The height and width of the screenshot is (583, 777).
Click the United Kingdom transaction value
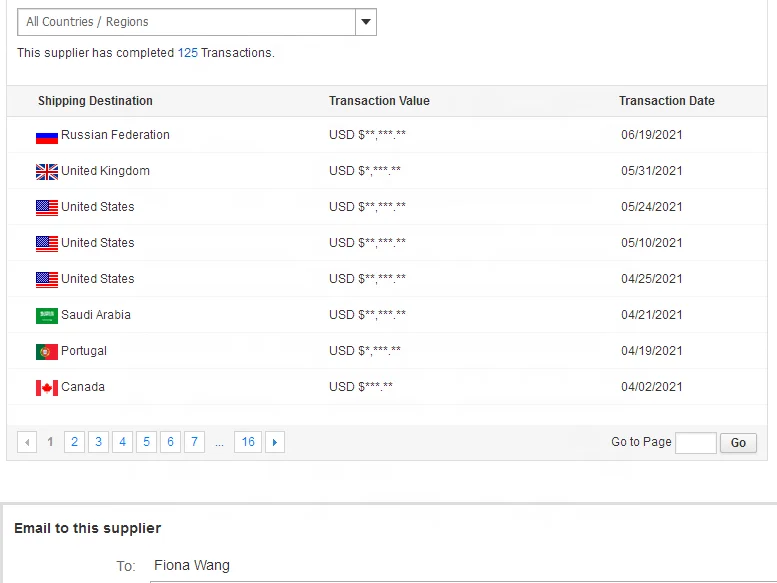point(365,171)
